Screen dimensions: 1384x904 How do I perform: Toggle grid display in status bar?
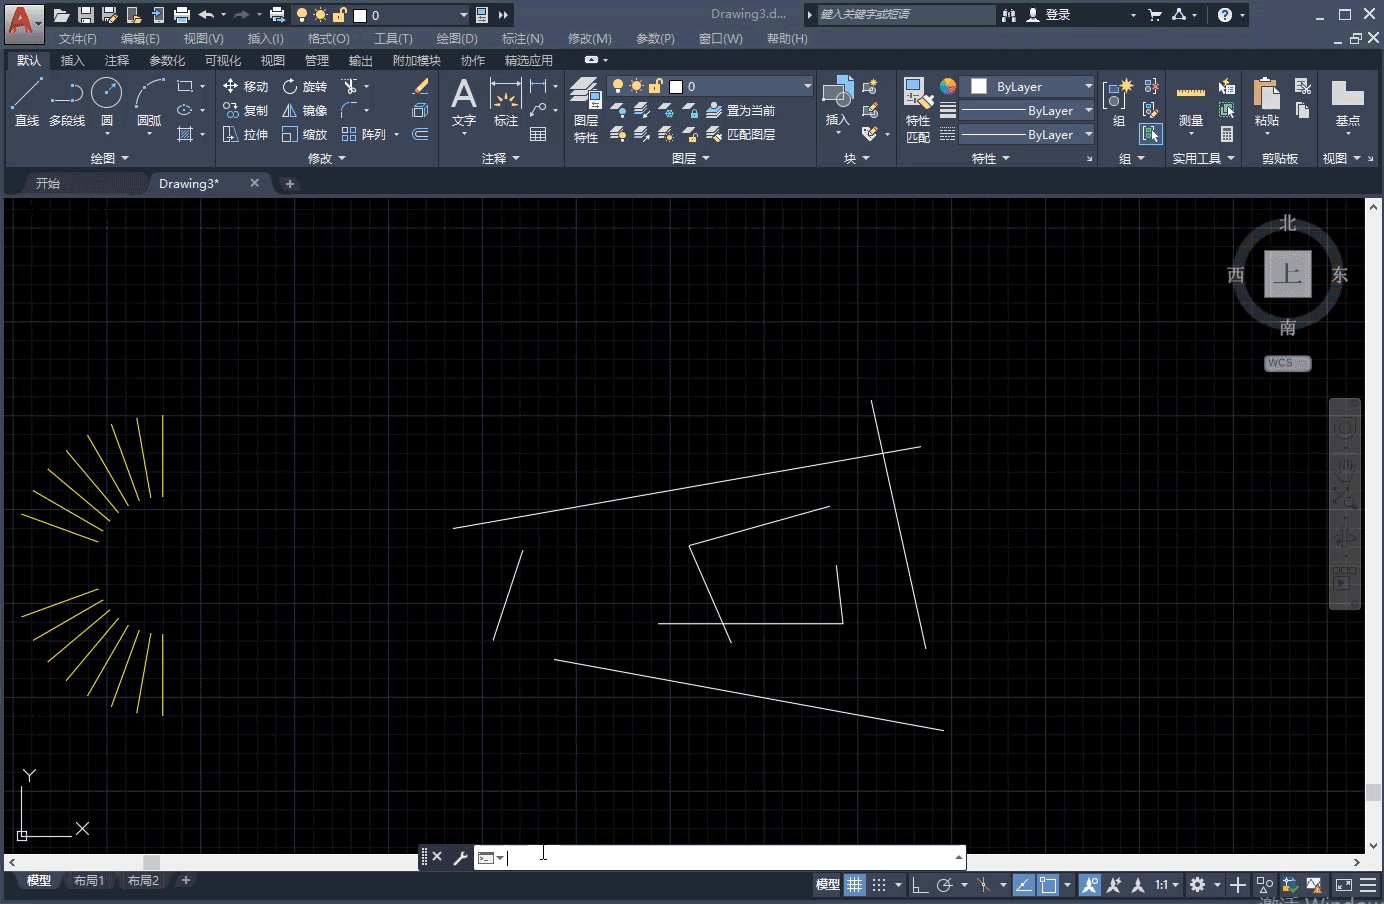coord(854,885)
